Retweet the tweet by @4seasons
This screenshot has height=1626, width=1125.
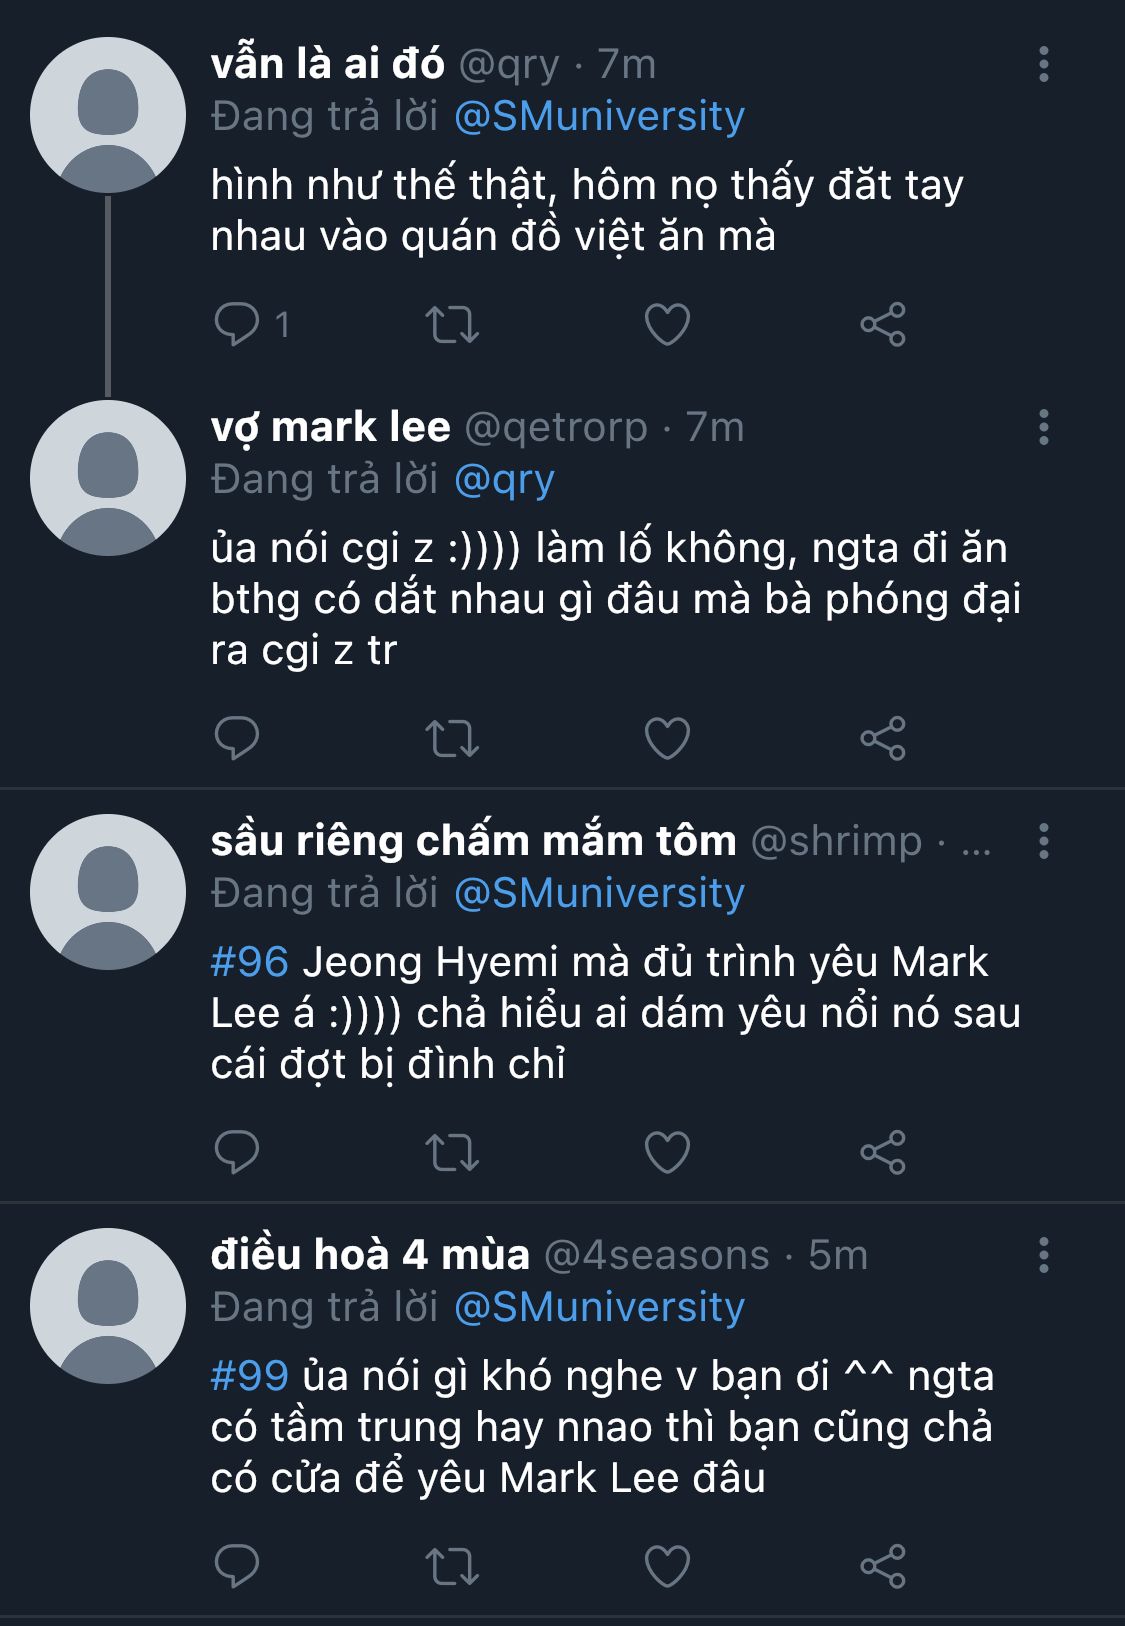point(452,1566)
